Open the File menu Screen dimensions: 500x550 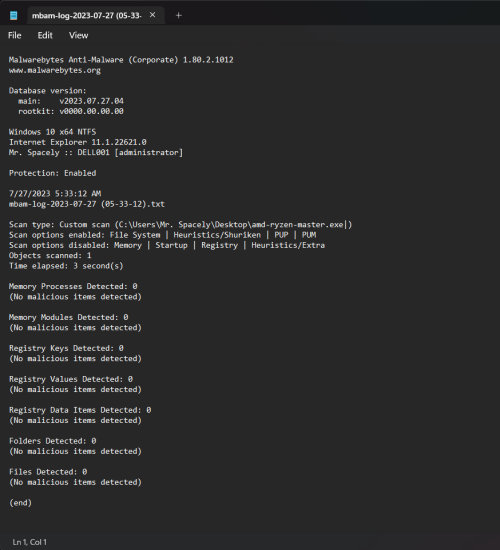[15, 35]
